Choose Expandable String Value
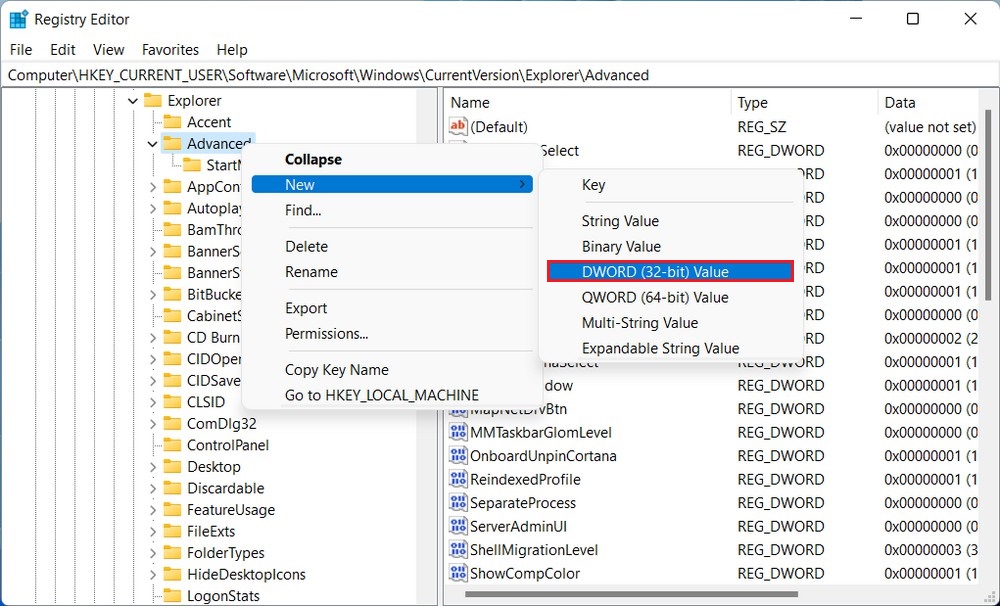Viewport: 1000px width, 606px height. tap(670, 348)
